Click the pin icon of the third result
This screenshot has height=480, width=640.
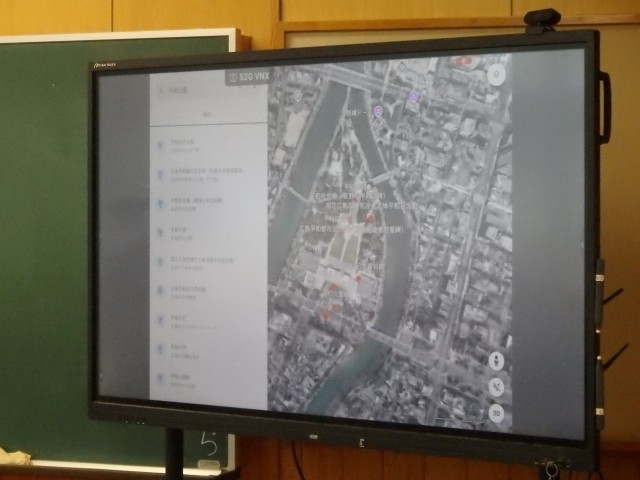(160, 203)
